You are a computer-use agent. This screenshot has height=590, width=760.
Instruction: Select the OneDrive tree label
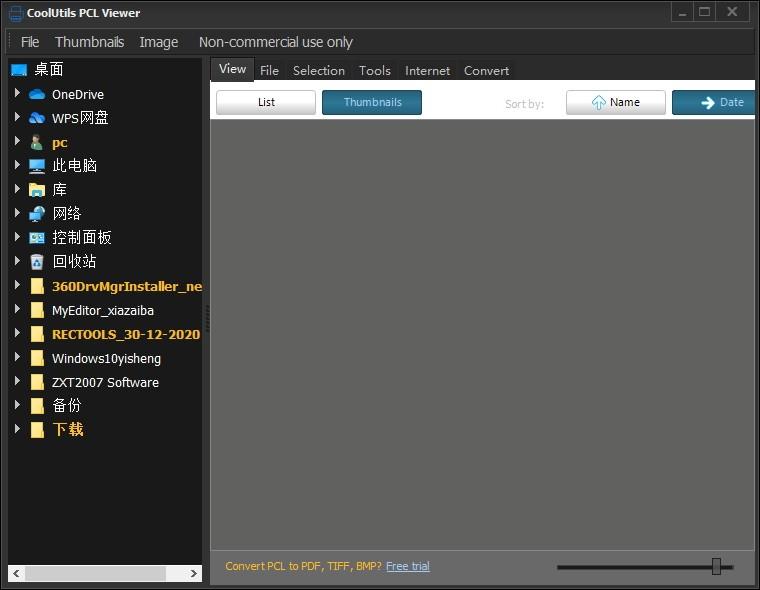78,95
